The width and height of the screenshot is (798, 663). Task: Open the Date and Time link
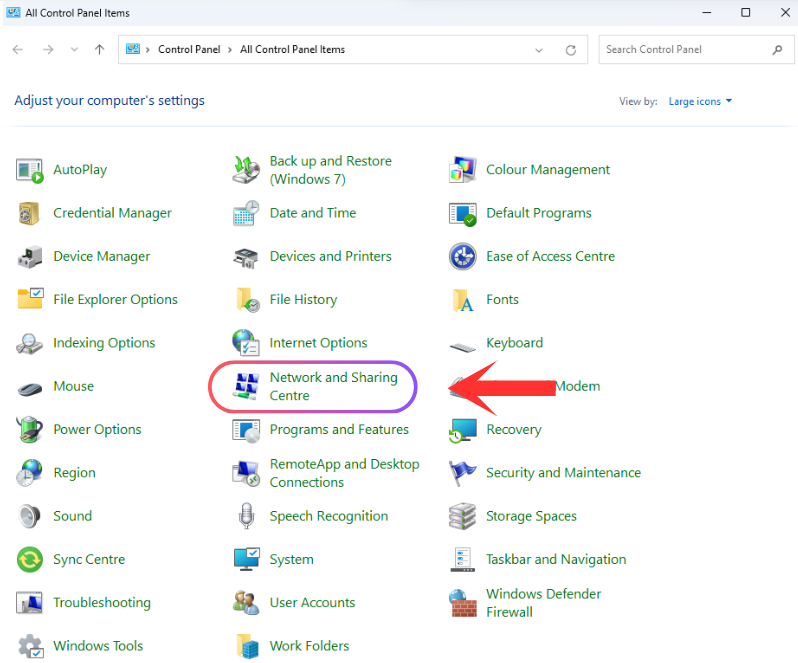pos(313,213)
